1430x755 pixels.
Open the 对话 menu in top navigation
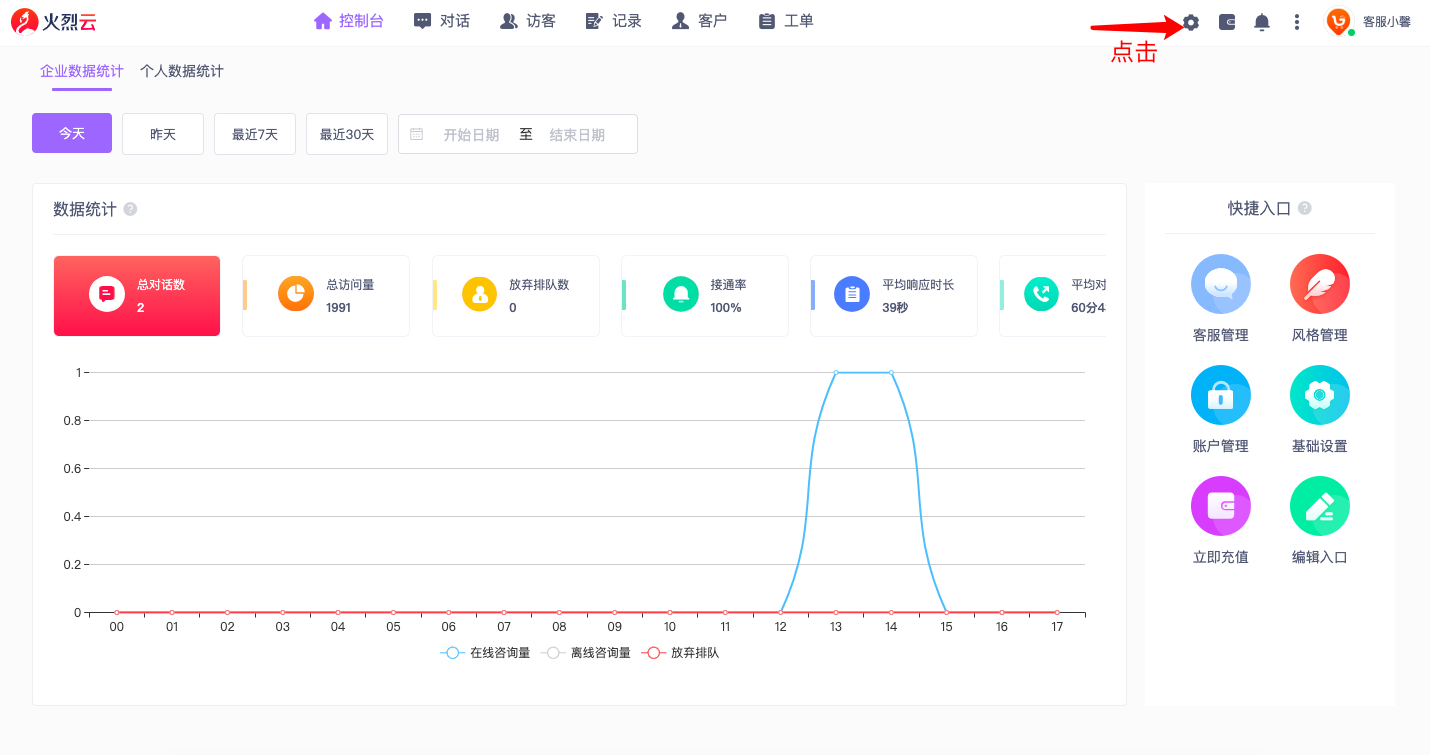pos(442,21)
